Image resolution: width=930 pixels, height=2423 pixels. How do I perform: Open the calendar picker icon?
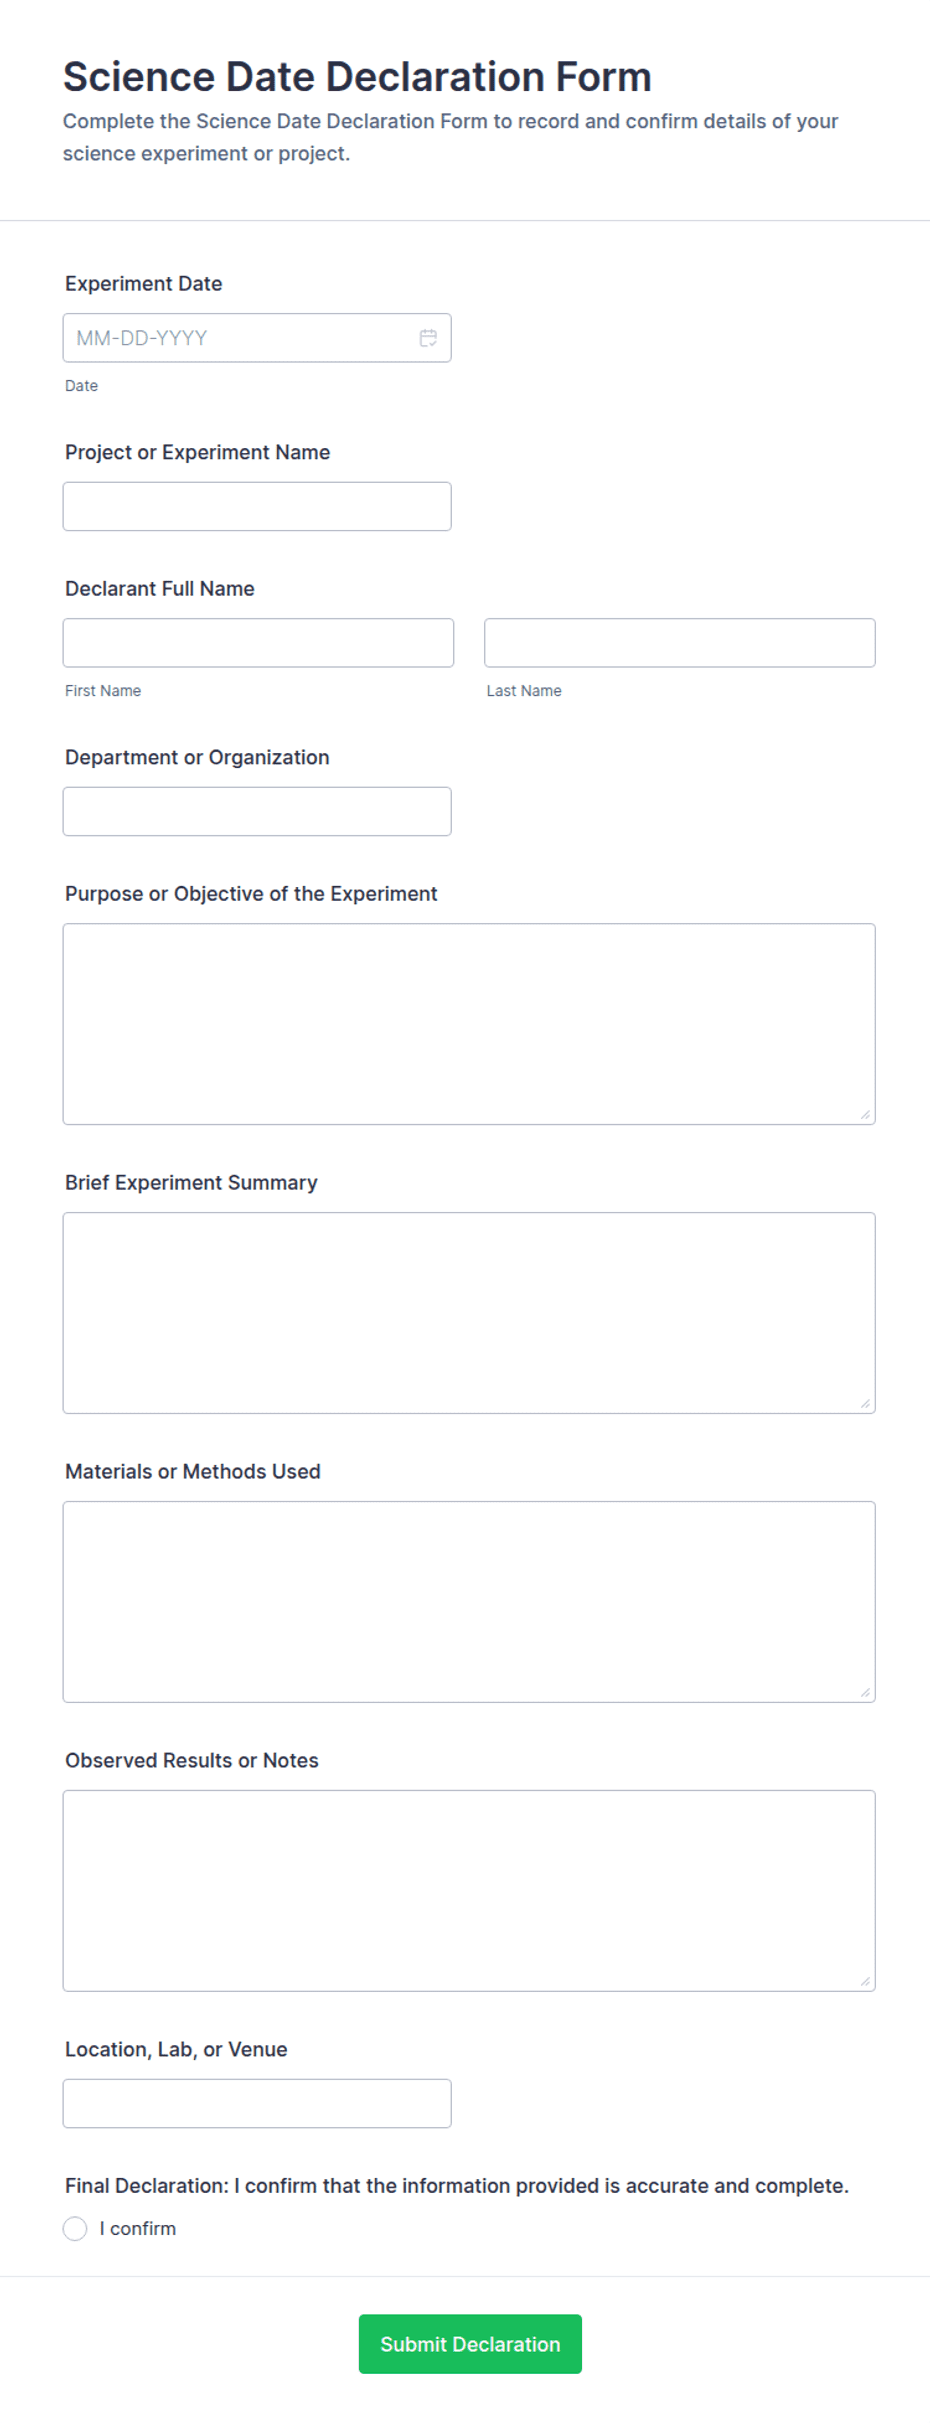pos(428,338)
